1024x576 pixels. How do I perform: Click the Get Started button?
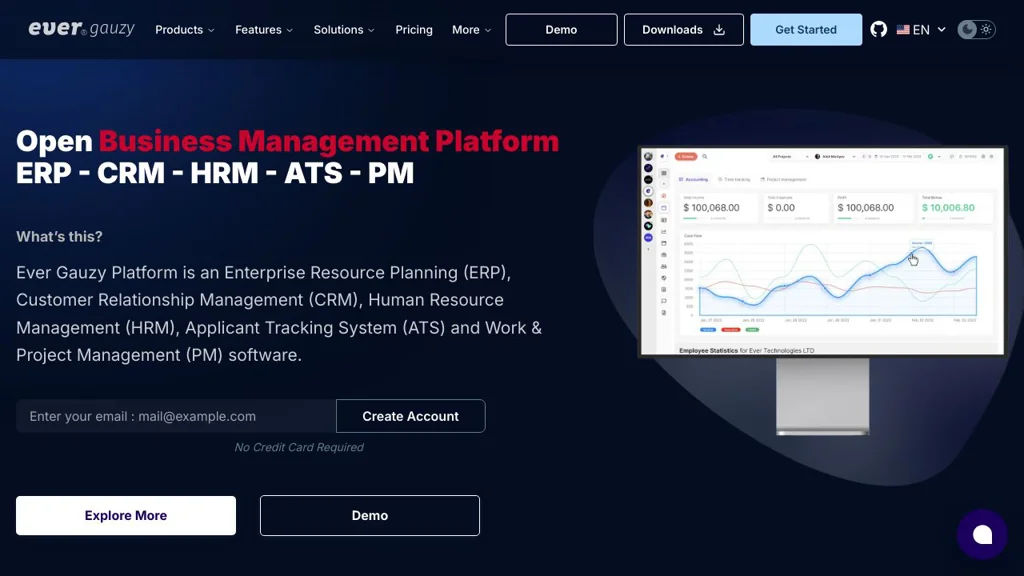coord(806,29)
